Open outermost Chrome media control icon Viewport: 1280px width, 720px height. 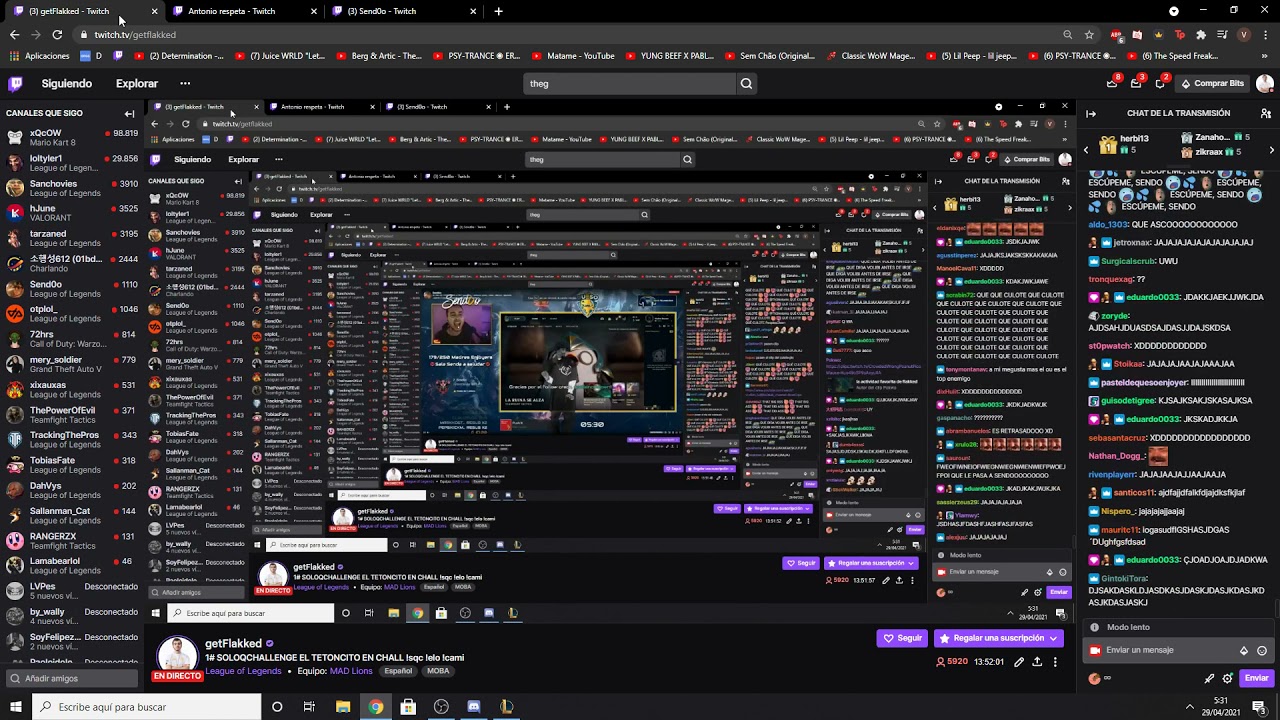click(x=1222, y=34)
